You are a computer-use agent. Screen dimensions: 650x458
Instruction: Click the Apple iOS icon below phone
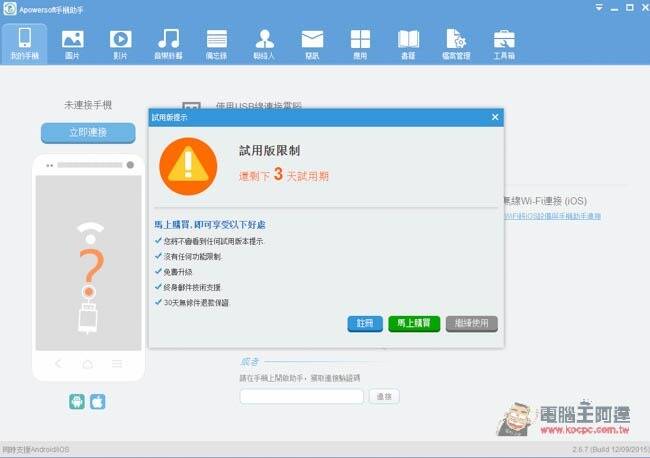click(98, 402)
